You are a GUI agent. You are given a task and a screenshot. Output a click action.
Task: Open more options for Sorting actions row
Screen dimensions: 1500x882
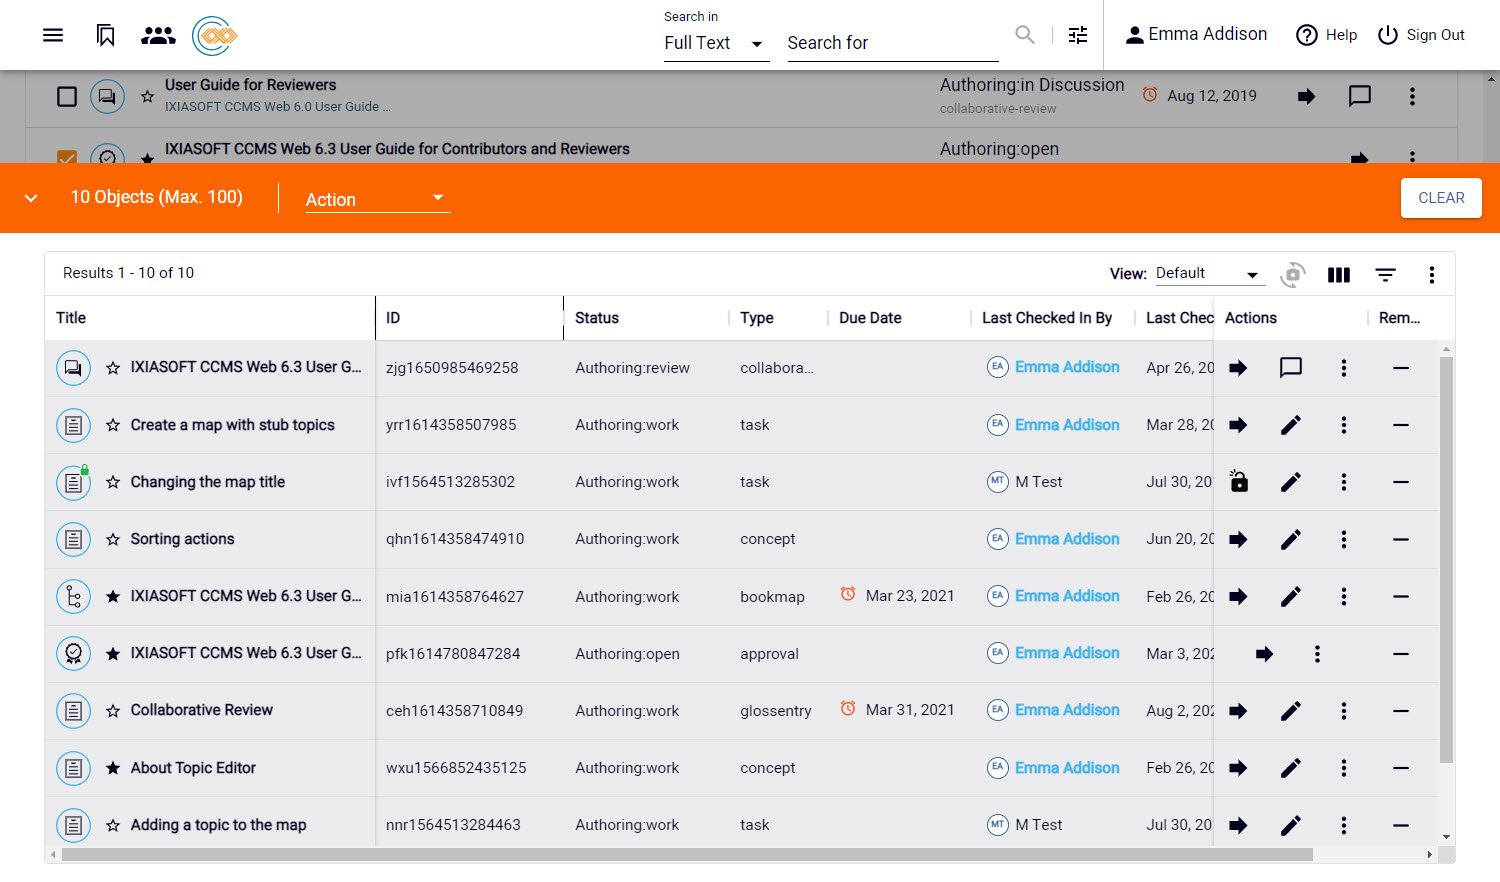click(x=1344, y=539)
